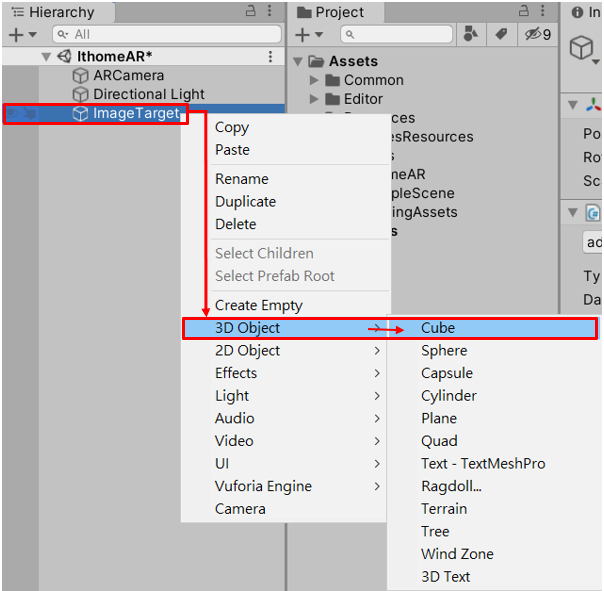Open the Effects submenu

pos(284,373)
